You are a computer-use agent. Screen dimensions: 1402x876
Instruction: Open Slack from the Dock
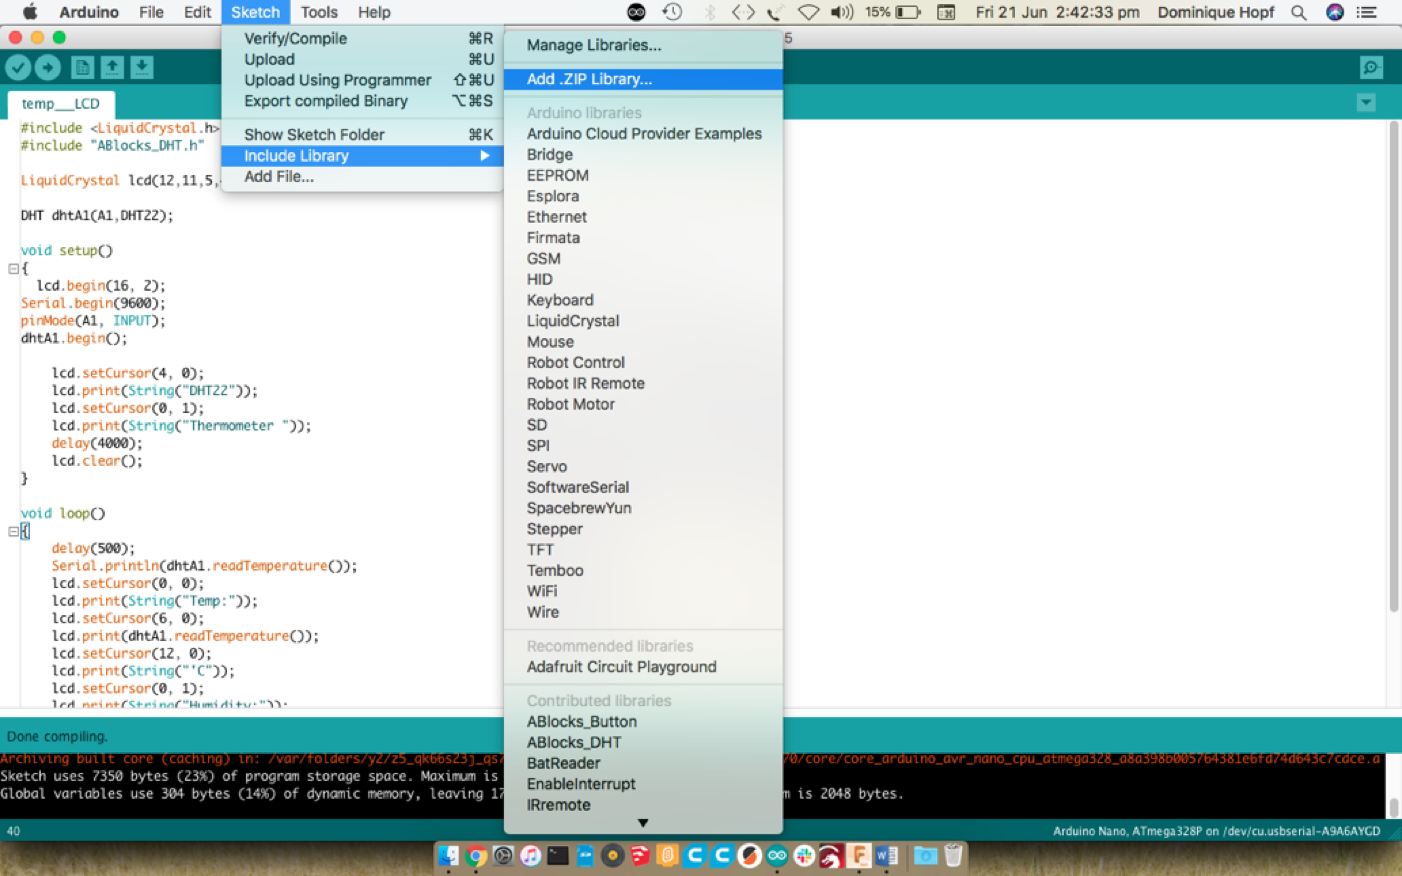coord(804,855)
